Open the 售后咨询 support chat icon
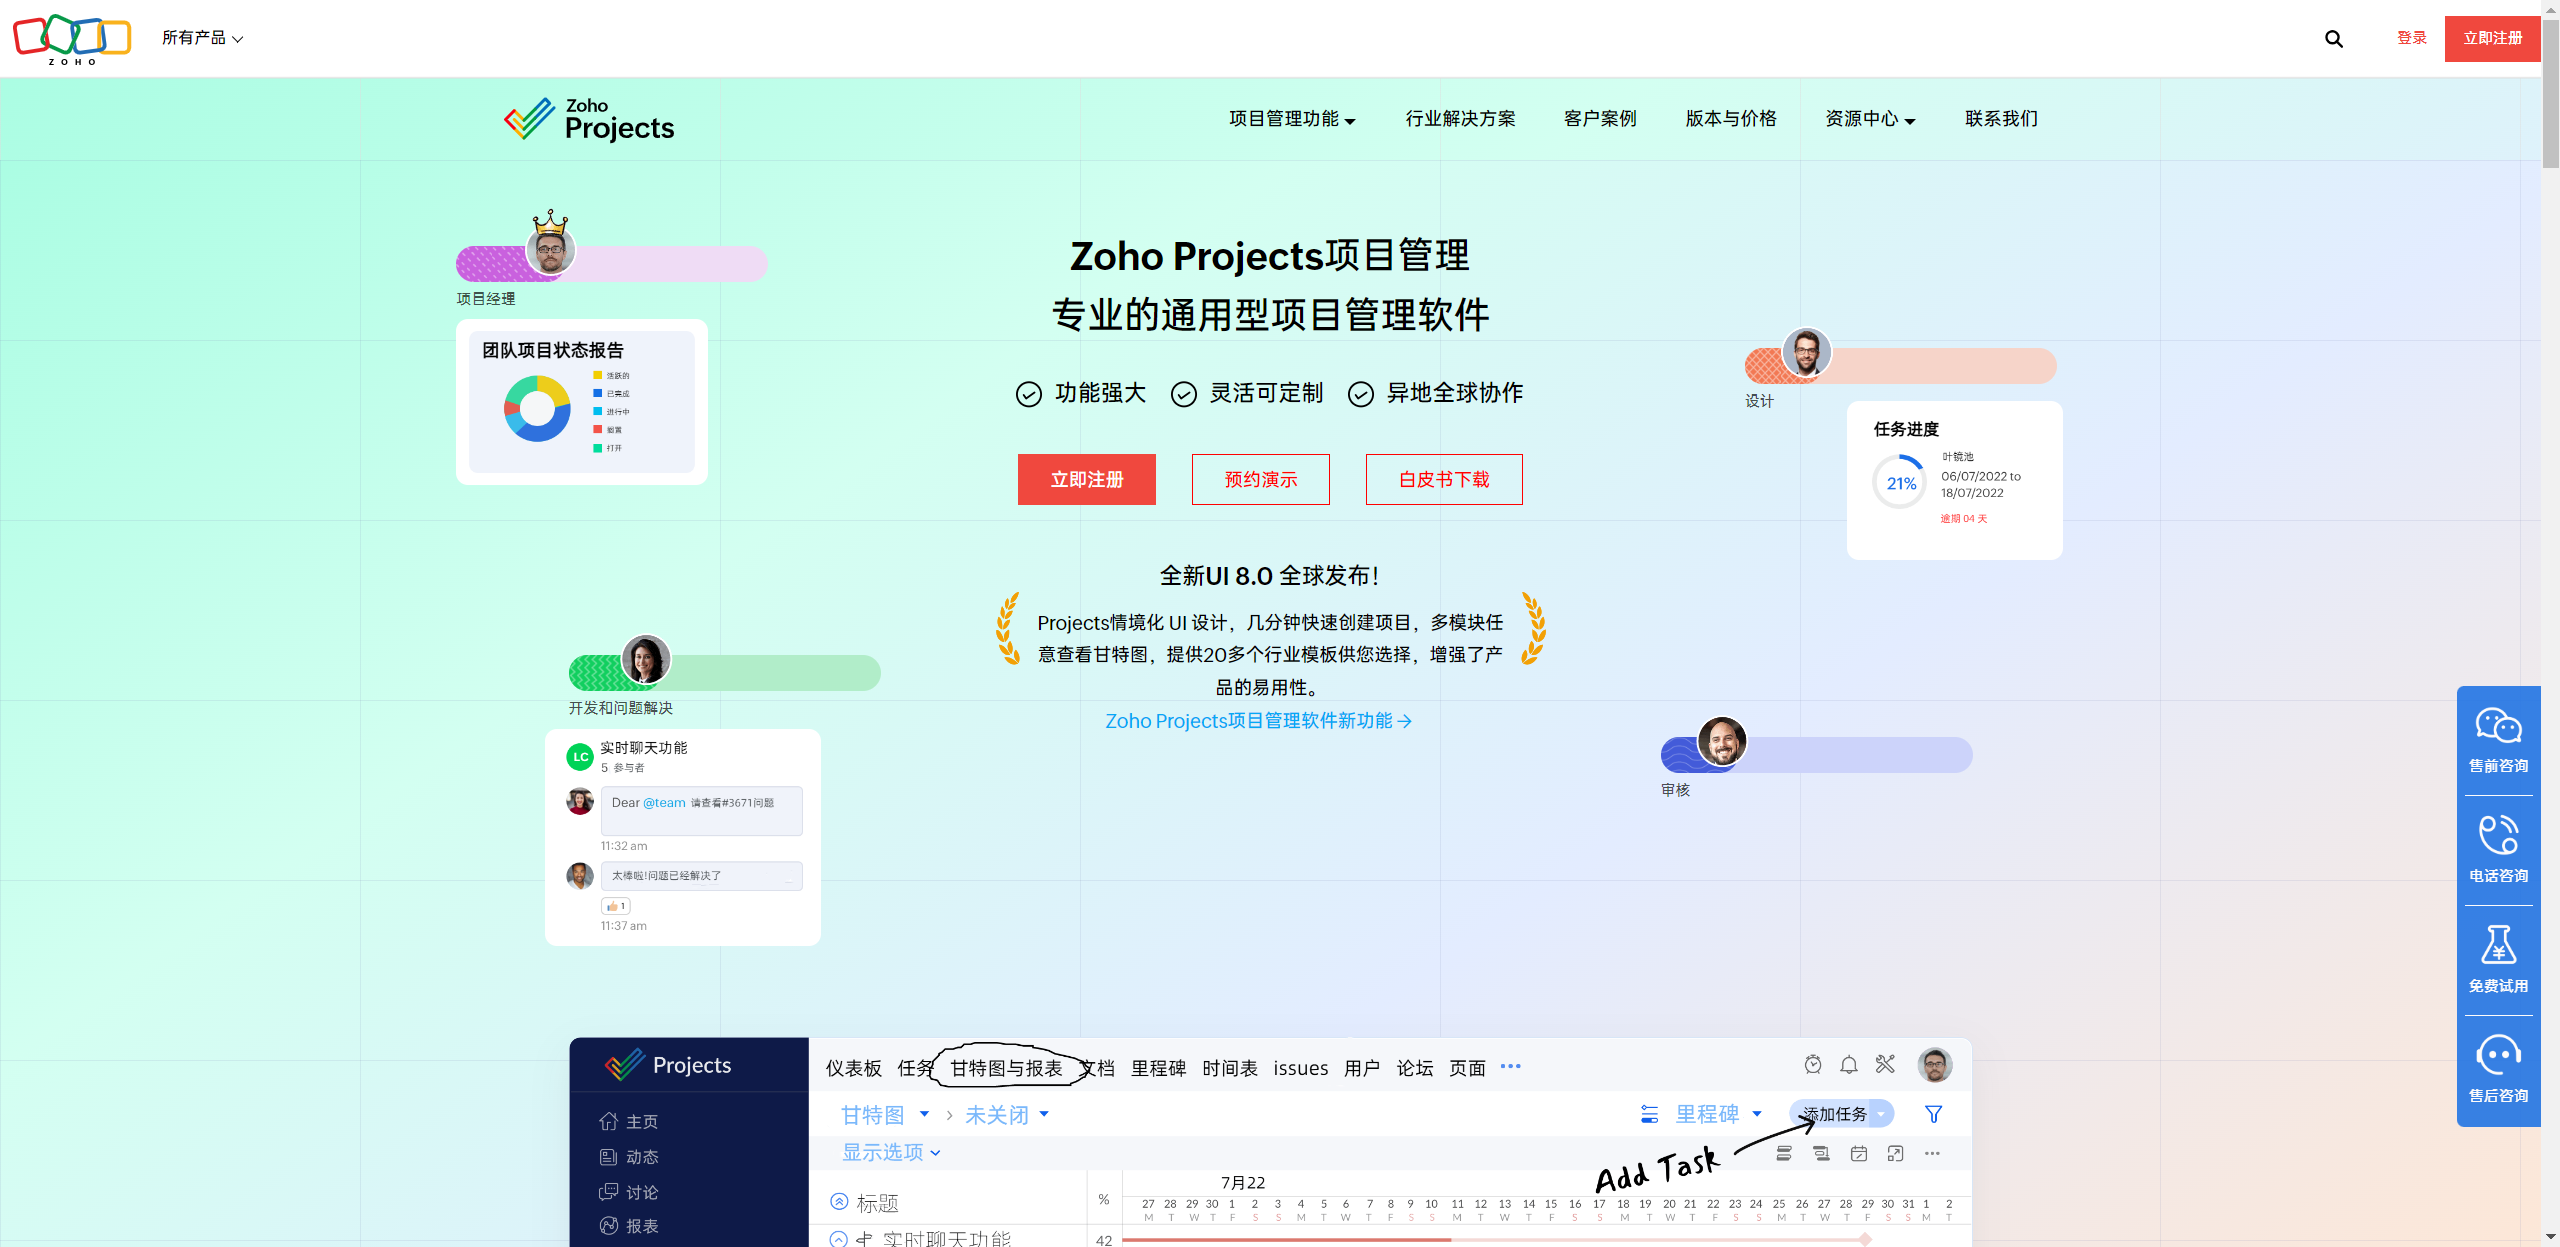This screenshot has width=2560, height=1247. pyautogui.click(x=2498, y=1055)
